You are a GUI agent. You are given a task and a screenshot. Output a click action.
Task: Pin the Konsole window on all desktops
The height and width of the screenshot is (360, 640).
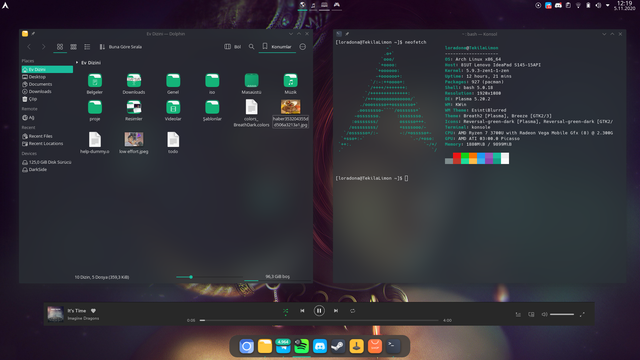pyautogui.click(x=347, y=34)
